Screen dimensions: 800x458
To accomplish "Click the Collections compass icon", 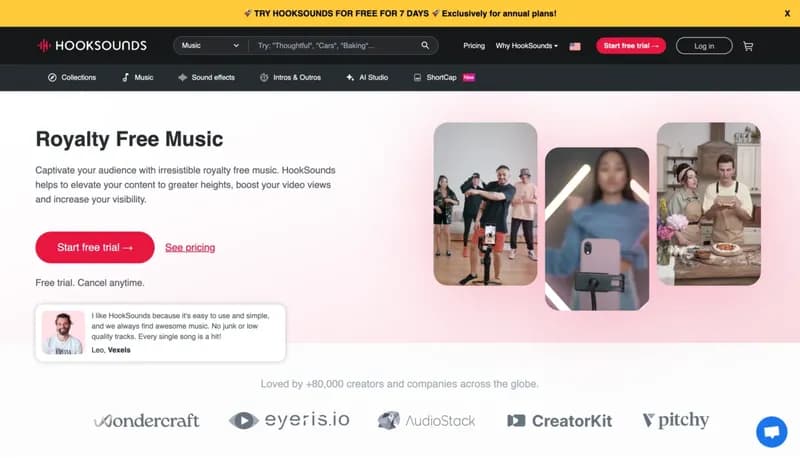I will click(52, 78).
